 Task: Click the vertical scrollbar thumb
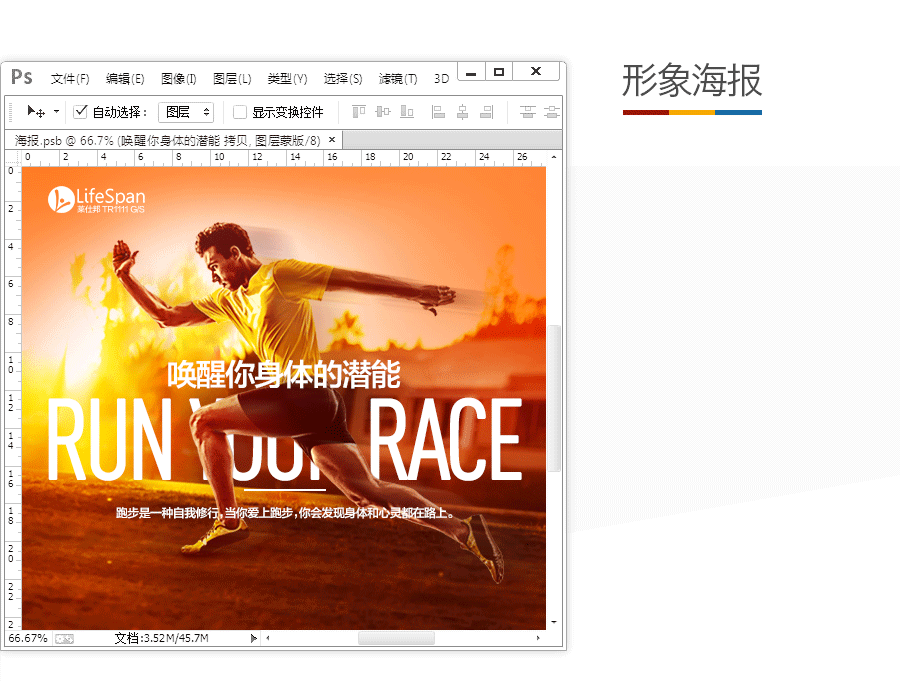[x=554, y=398]
